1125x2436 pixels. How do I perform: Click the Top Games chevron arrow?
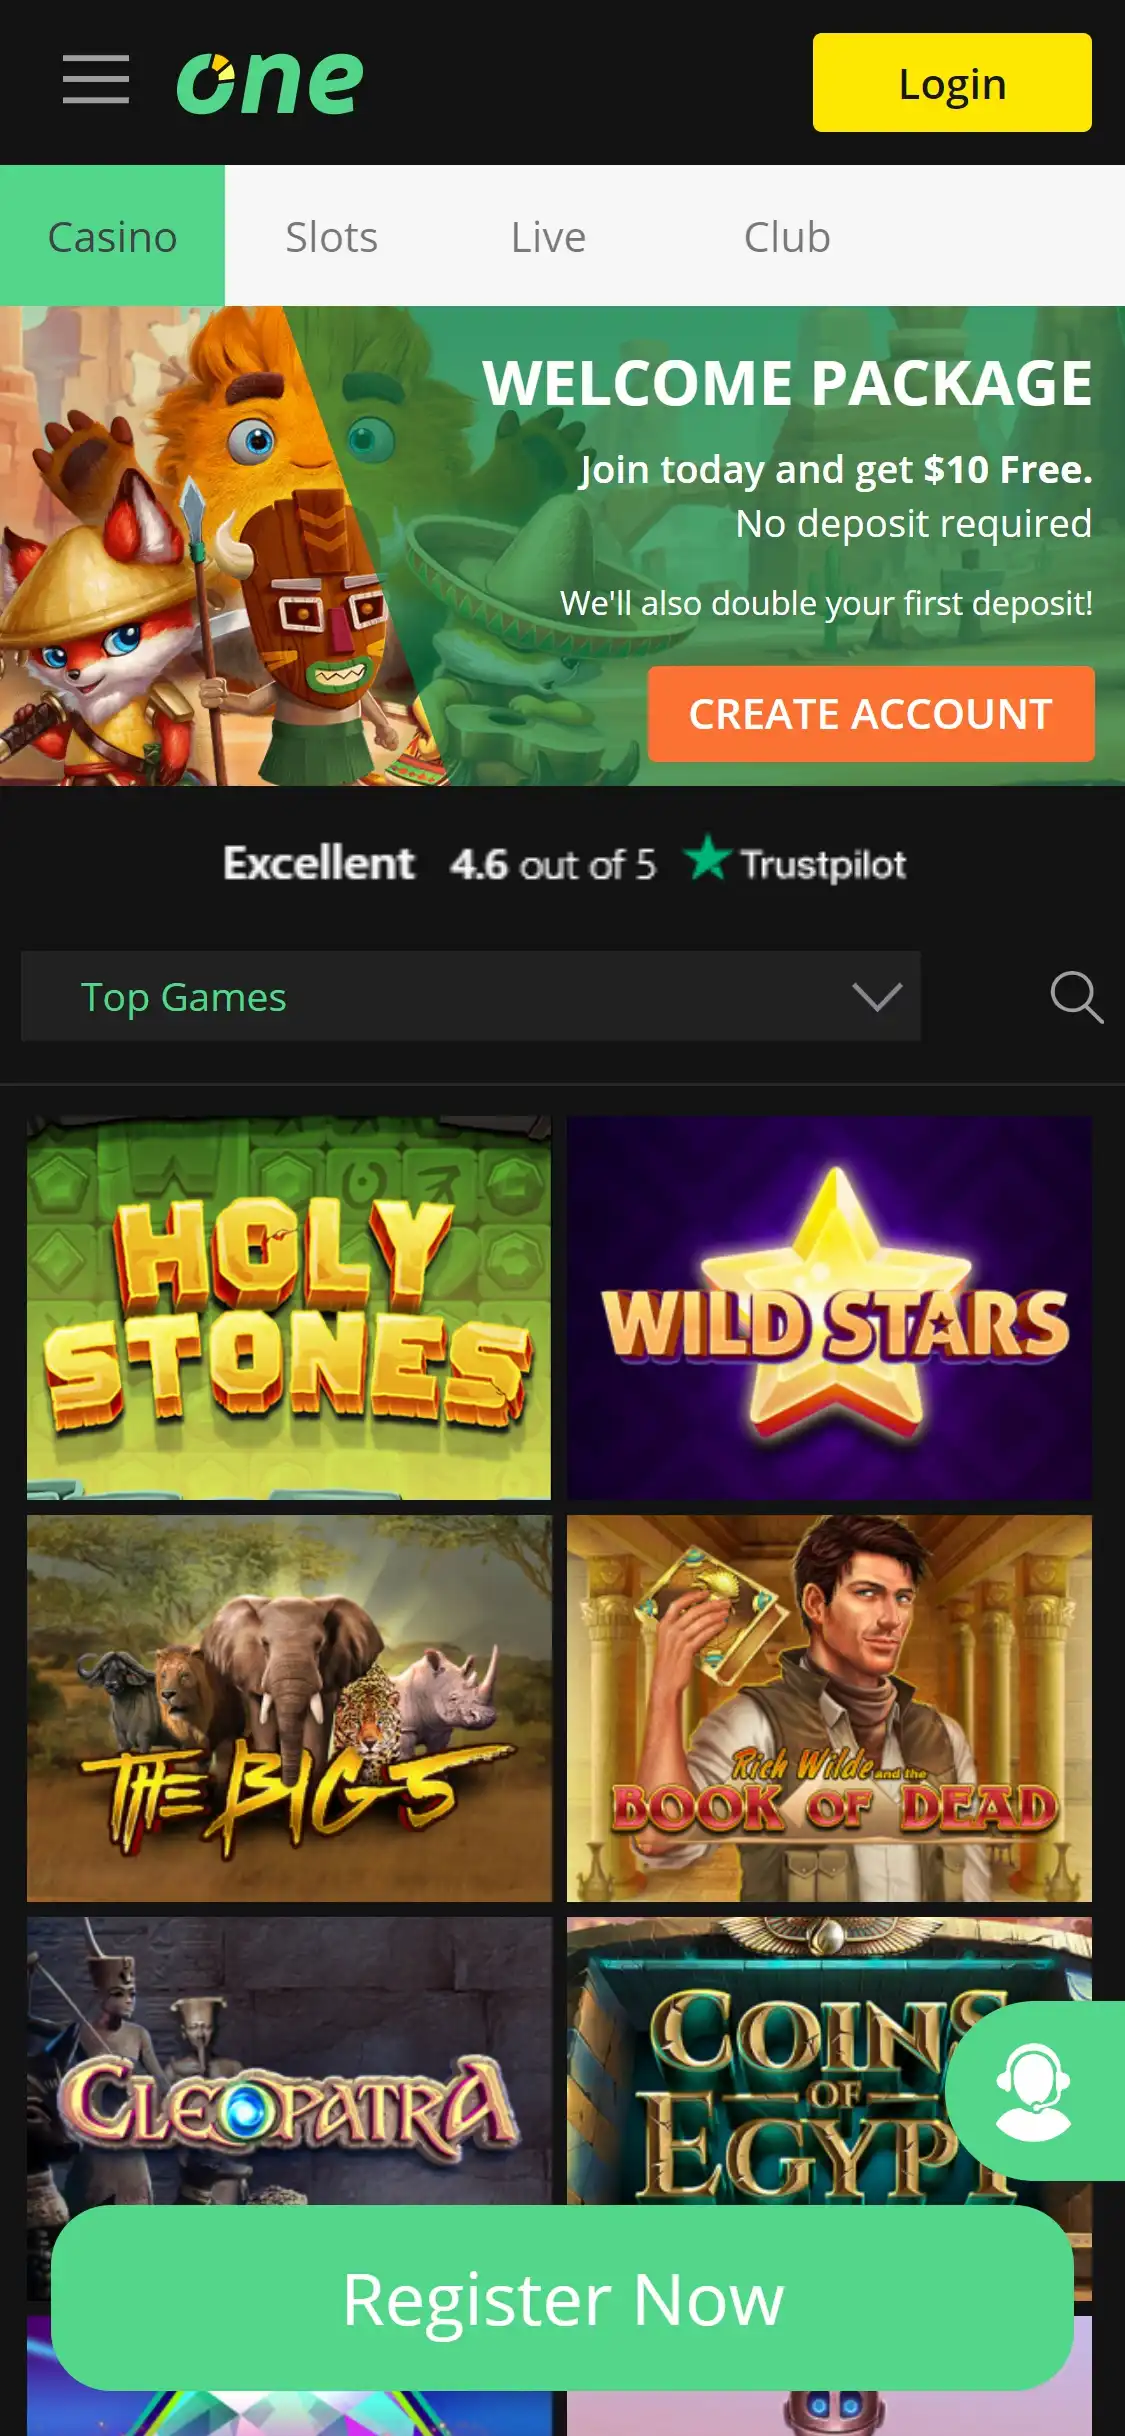(876, 997)
